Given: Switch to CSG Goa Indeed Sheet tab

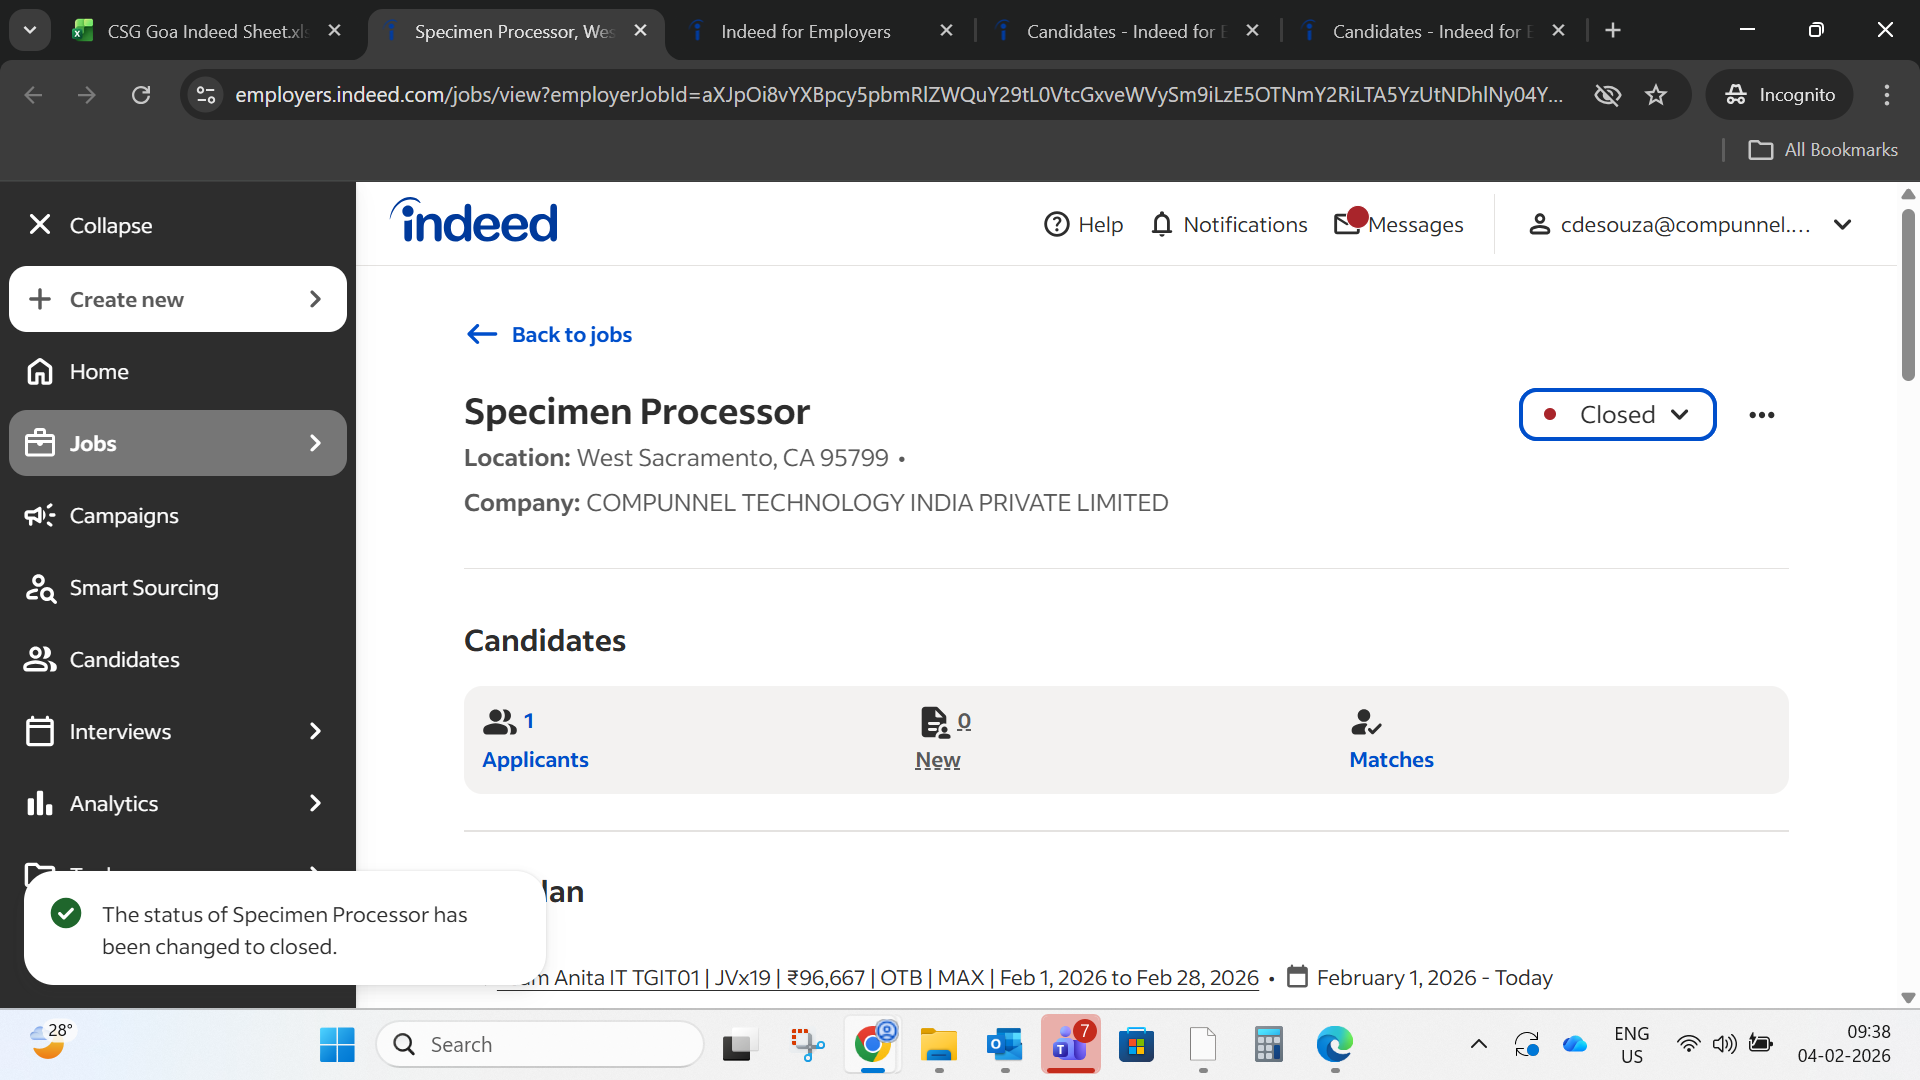Looking at the screenshot, I should click(x=205, y=31).
